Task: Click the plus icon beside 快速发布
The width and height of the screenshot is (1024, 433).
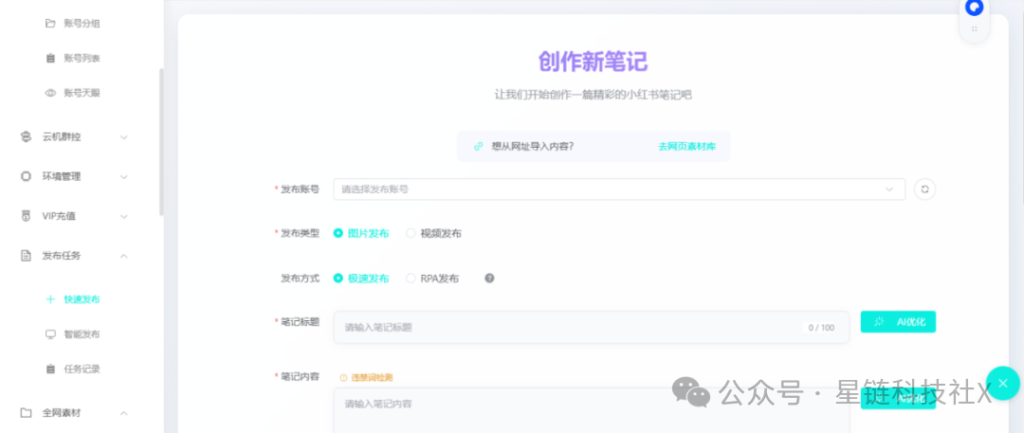Action: [50, 299]
